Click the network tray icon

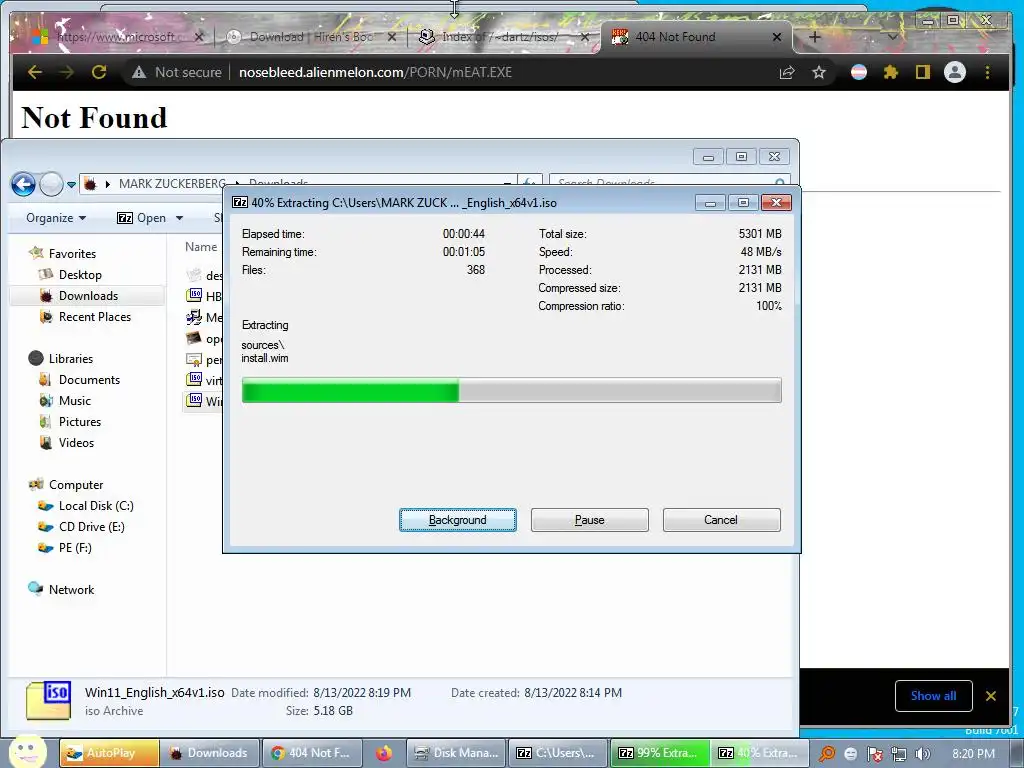point(899,754)
